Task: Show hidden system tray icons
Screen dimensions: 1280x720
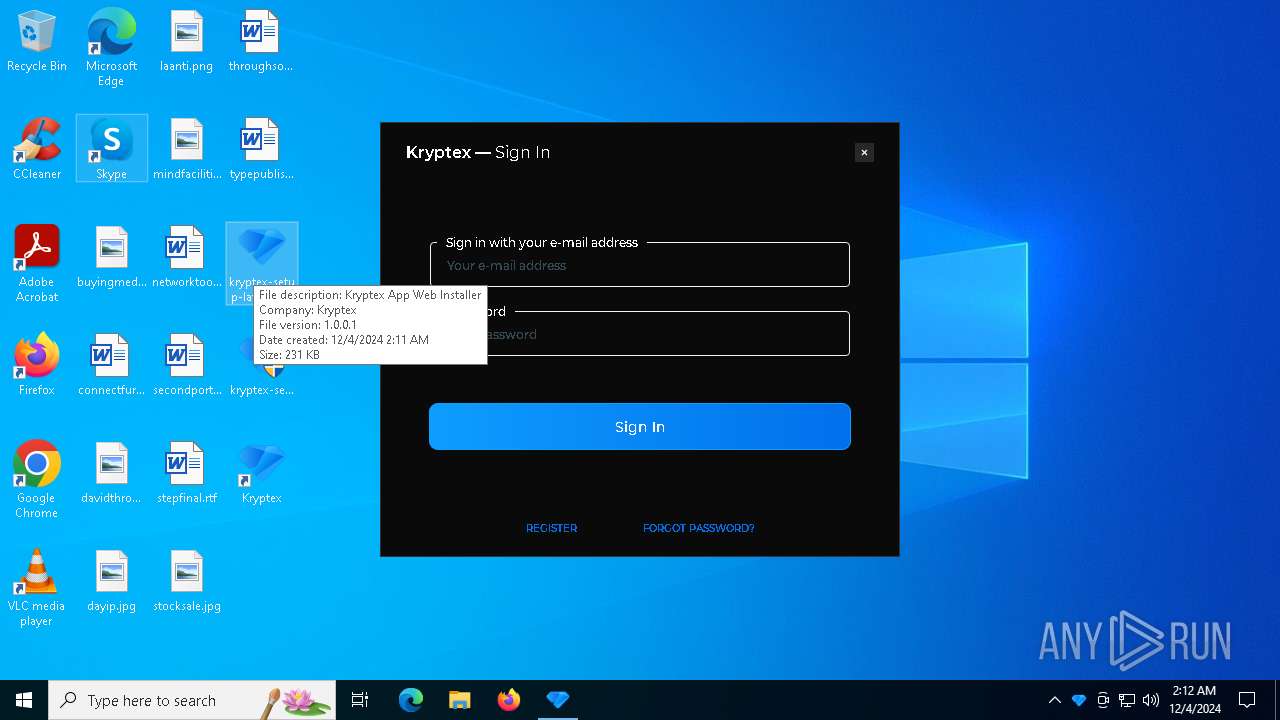Action: click(x=1054, y=700)
